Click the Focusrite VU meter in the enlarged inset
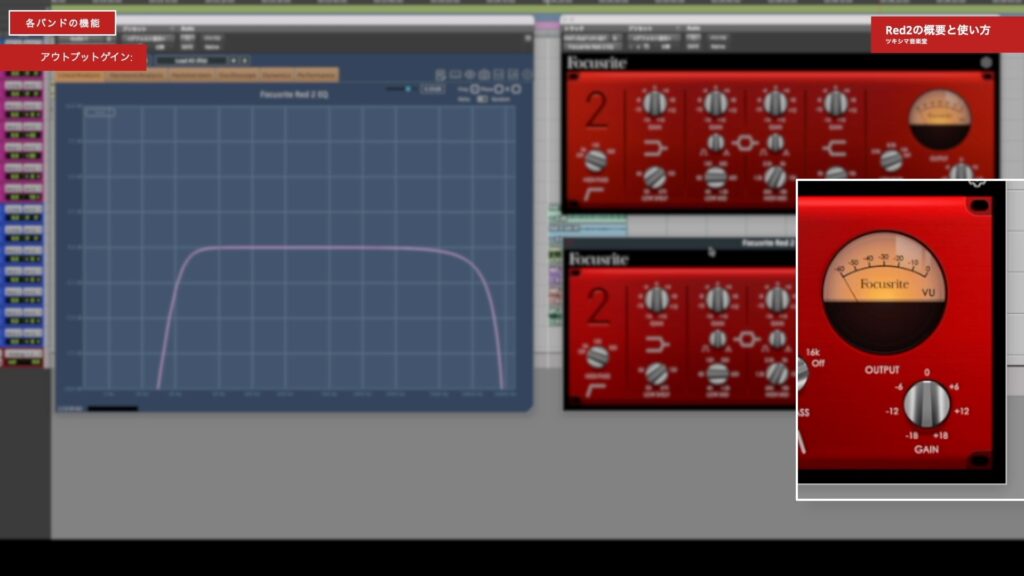1024x576 pixels. 884,292
